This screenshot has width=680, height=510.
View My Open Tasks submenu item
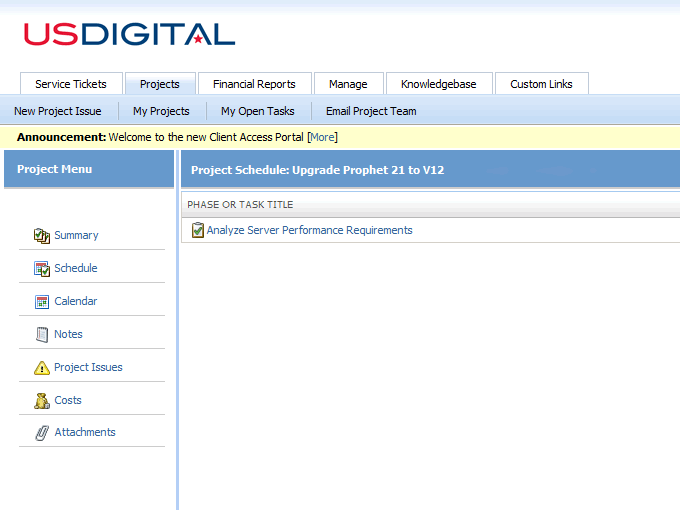tap(258, 111)
